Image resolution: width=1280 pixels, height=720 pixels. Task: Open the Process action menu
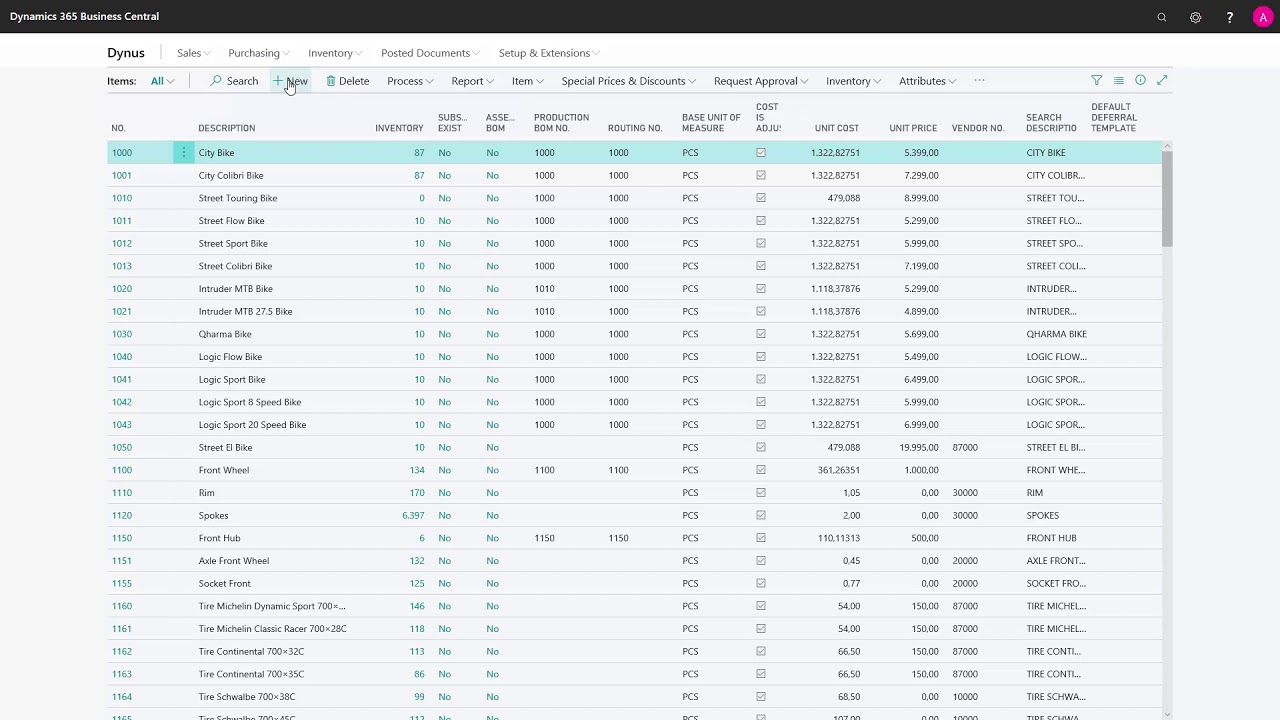[x=410, y=81]
